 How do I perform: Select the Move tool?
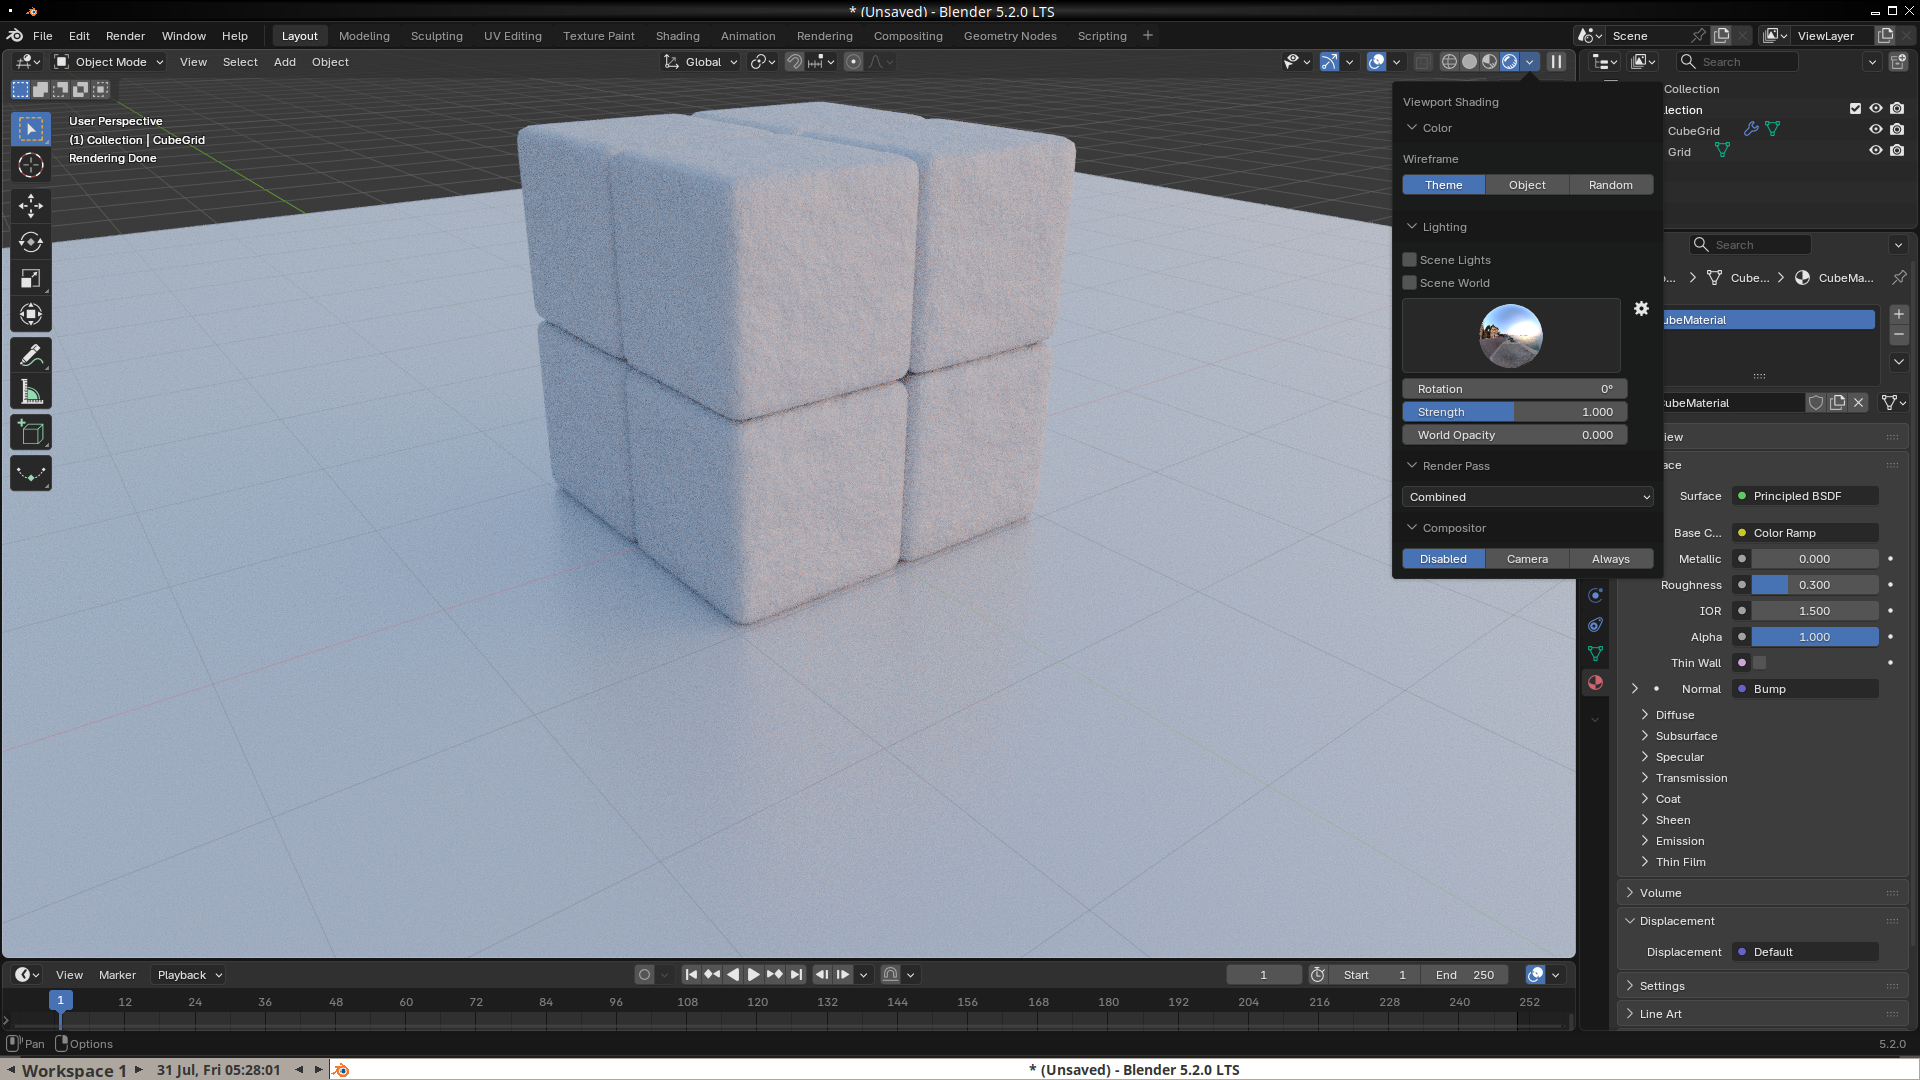(31, 206)
